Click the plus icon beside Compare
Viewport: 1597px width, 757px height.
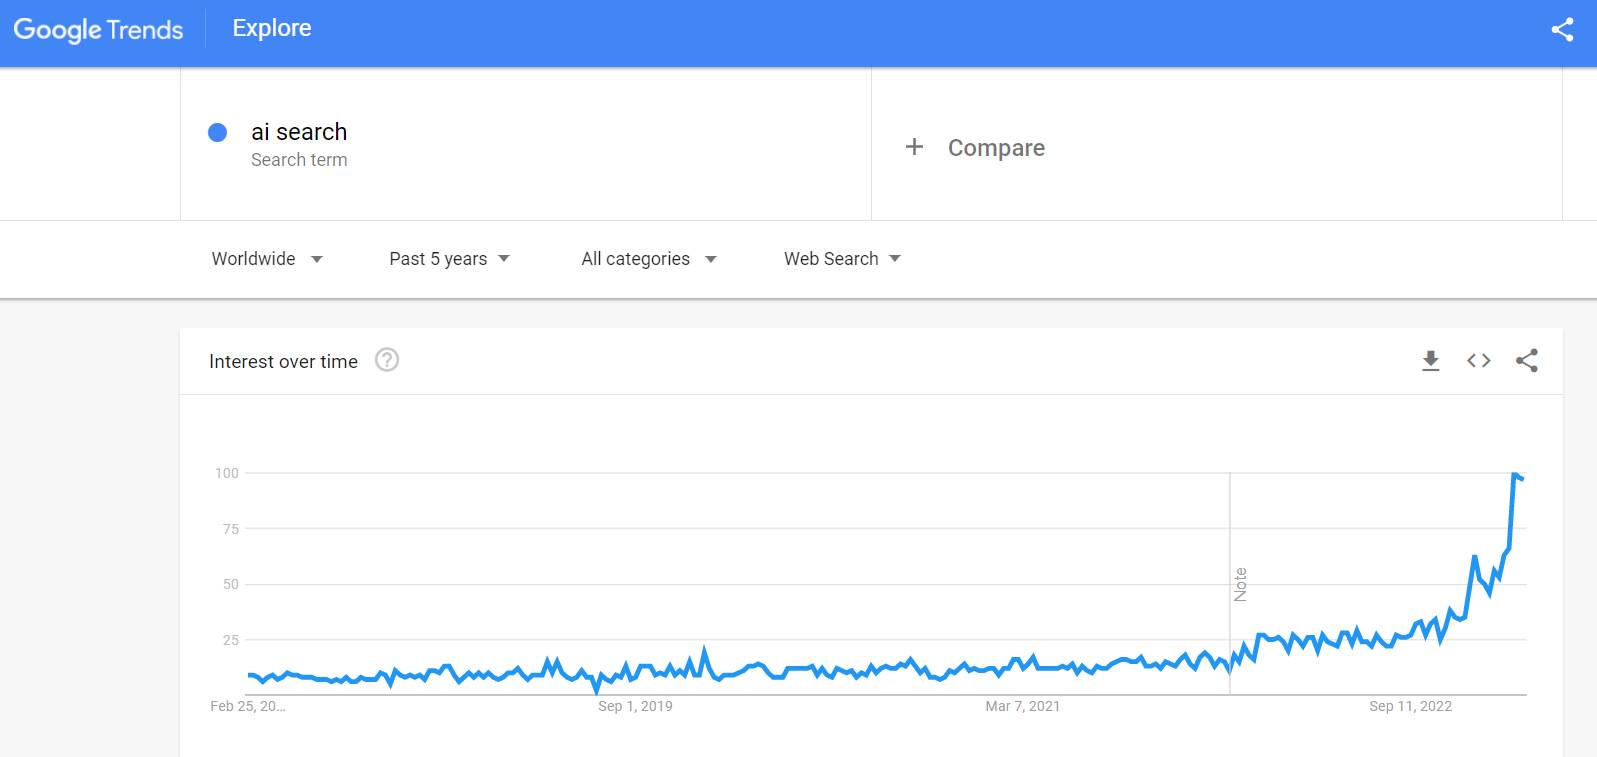(x=914, y=147)
